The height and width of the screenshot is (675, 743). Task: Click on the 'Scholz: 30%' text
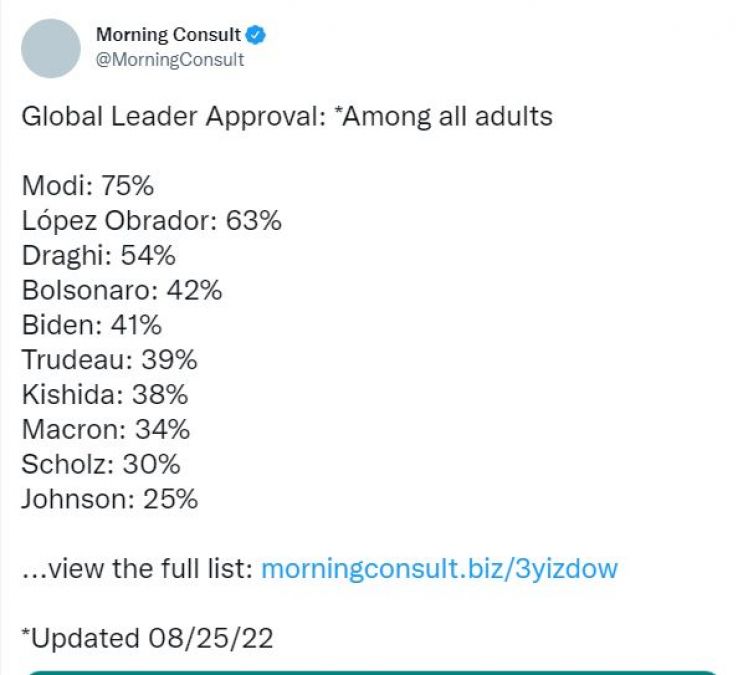(101, 464)
